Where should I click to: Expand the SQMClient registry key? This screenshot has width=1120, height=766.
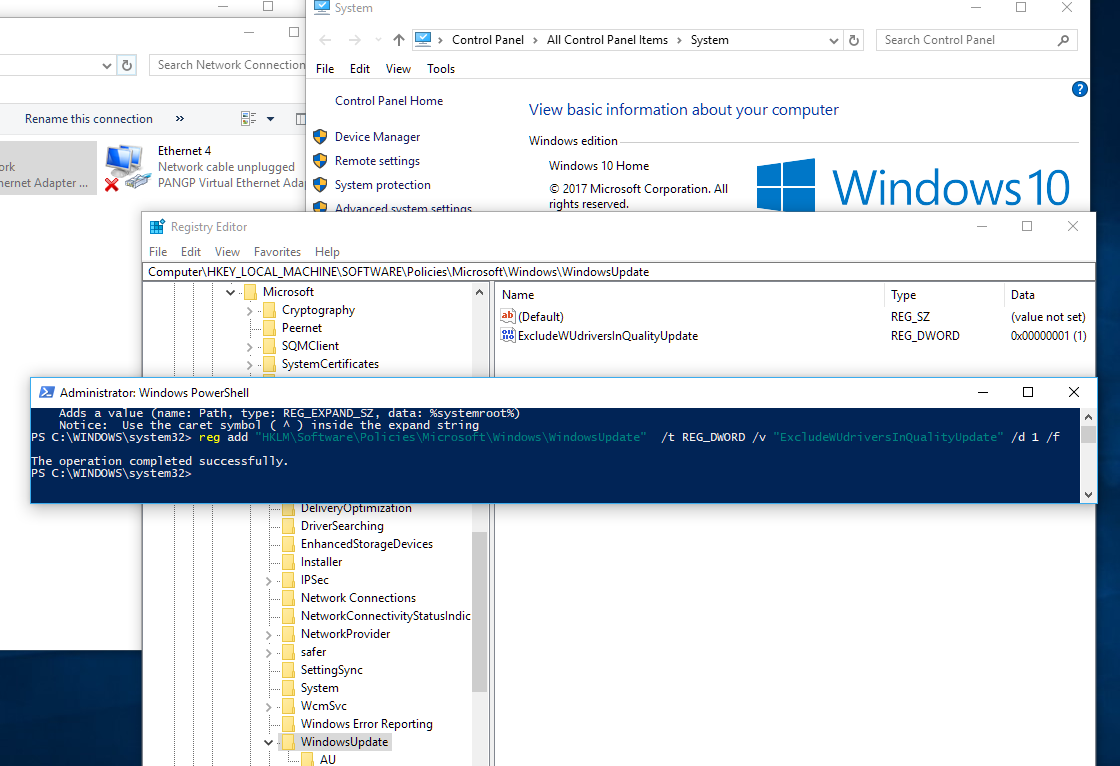pos(249,347)
